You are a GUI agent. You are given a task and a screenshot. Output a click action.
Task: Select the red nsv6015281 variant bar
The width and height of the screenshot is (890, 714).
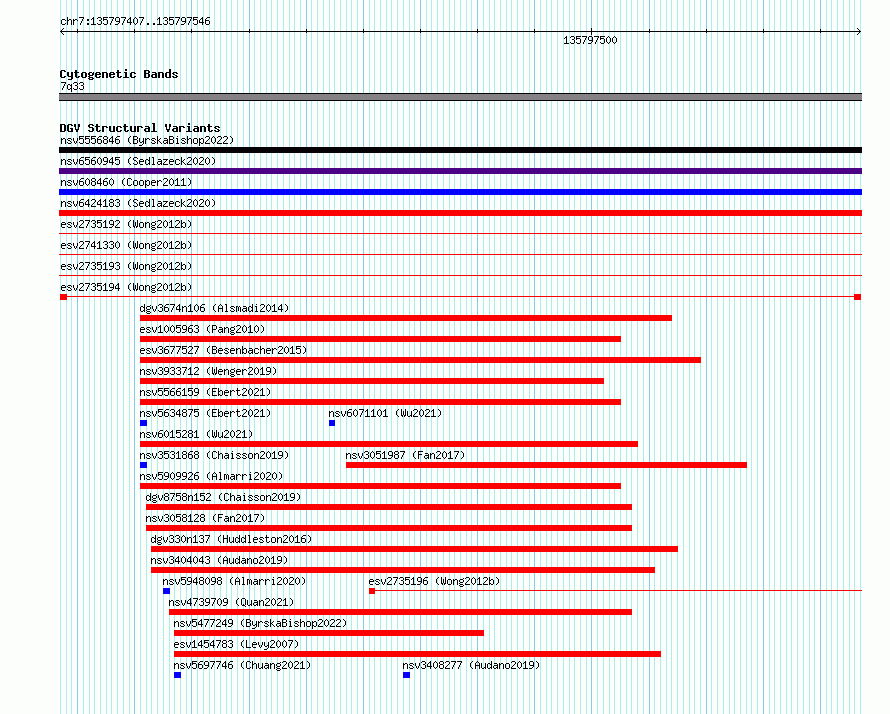(389, 444)
